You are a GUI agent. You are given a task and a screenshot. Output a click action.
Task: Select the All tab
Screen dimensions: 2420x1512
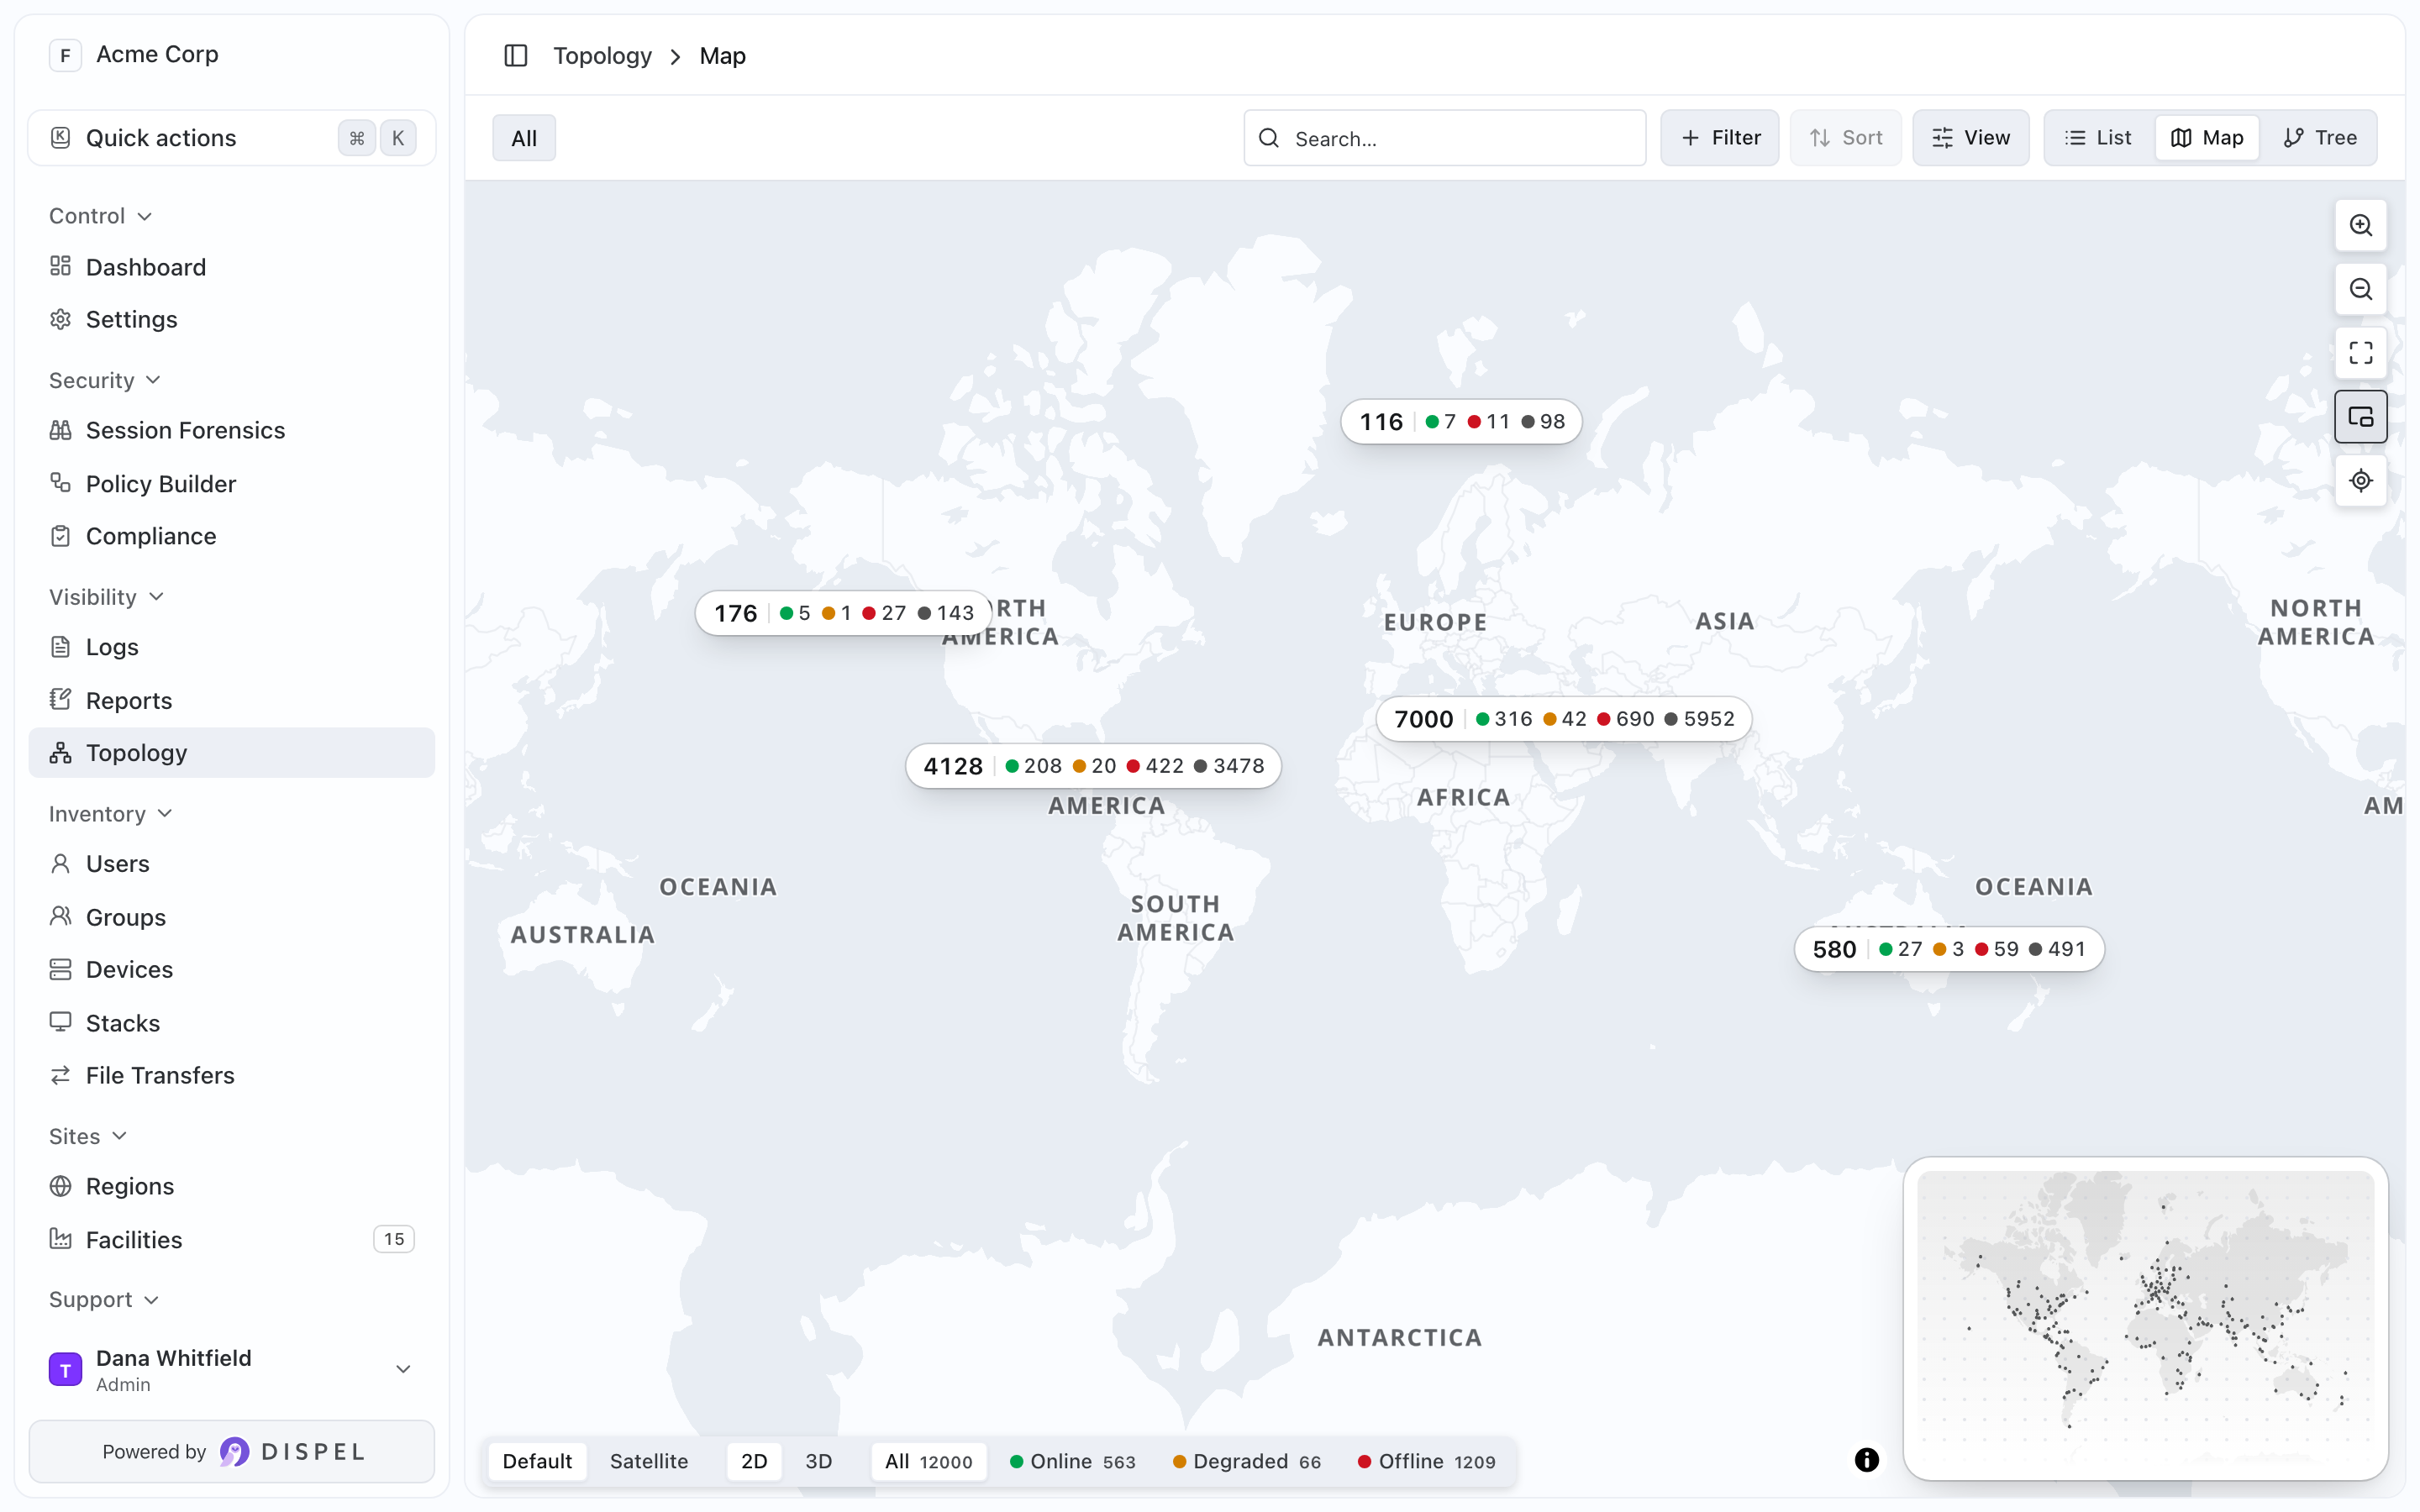pyautogui.click(x=524, y=138)
